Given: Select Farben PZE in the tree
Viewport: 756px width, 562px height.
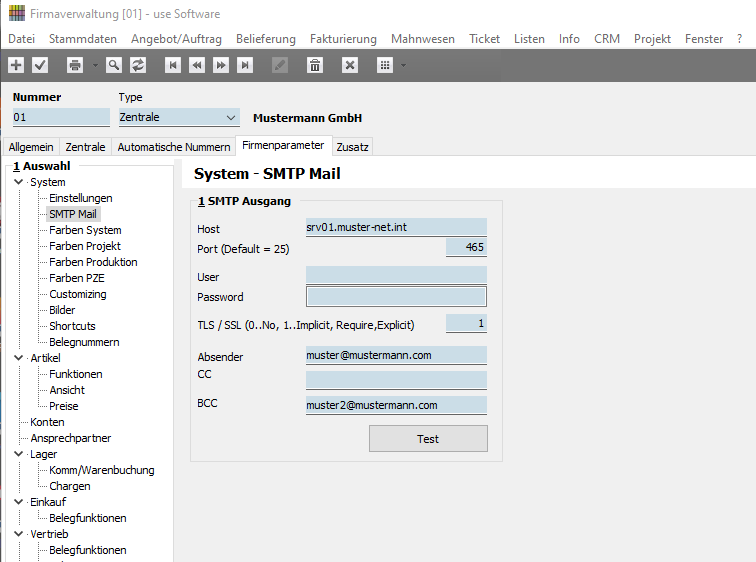Looking at the screenshot, I should coord(77,278).
